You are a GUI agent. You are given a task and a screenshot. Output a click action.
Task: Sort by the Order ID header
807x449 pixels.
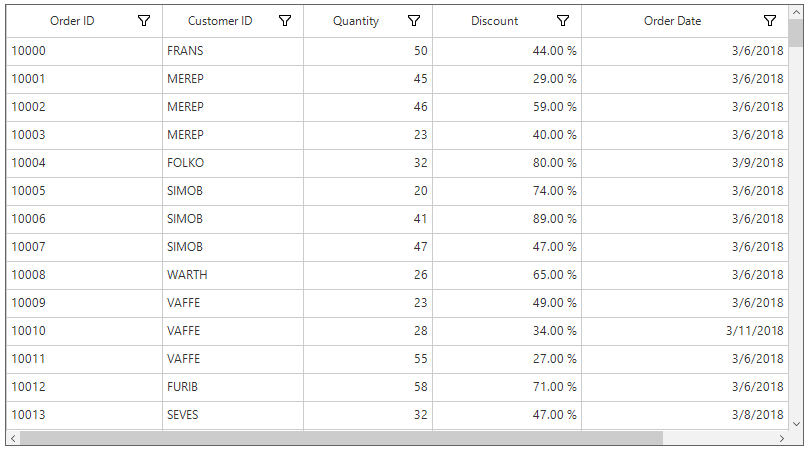tap(72, 21)
